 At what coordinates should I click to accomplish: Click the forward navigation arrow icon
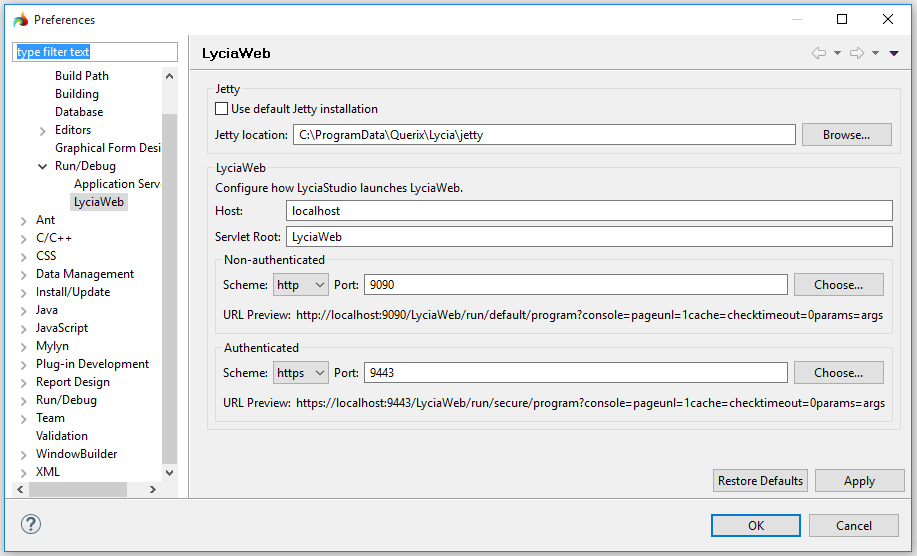tap(856, 53)
